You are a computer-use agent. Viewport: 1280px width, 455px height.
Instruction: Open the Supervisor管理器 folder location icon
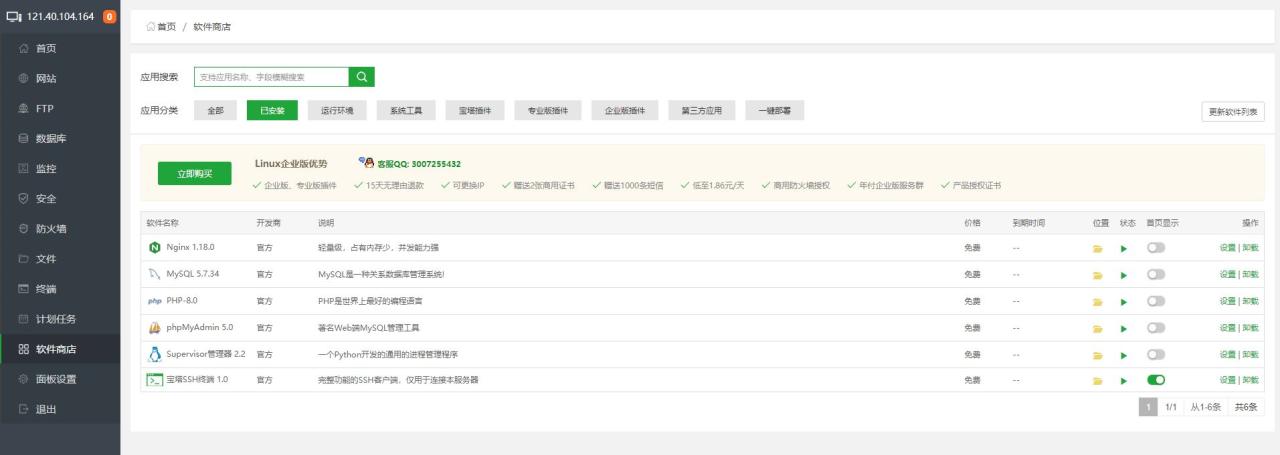pos(1097,354)
